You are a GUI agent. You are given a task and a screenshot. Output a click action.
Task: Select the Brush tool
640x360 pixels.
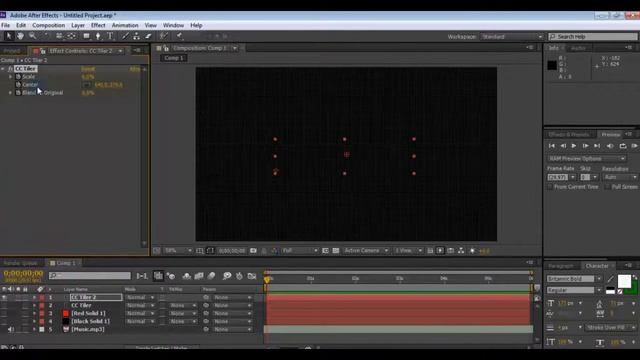point(126,36)
